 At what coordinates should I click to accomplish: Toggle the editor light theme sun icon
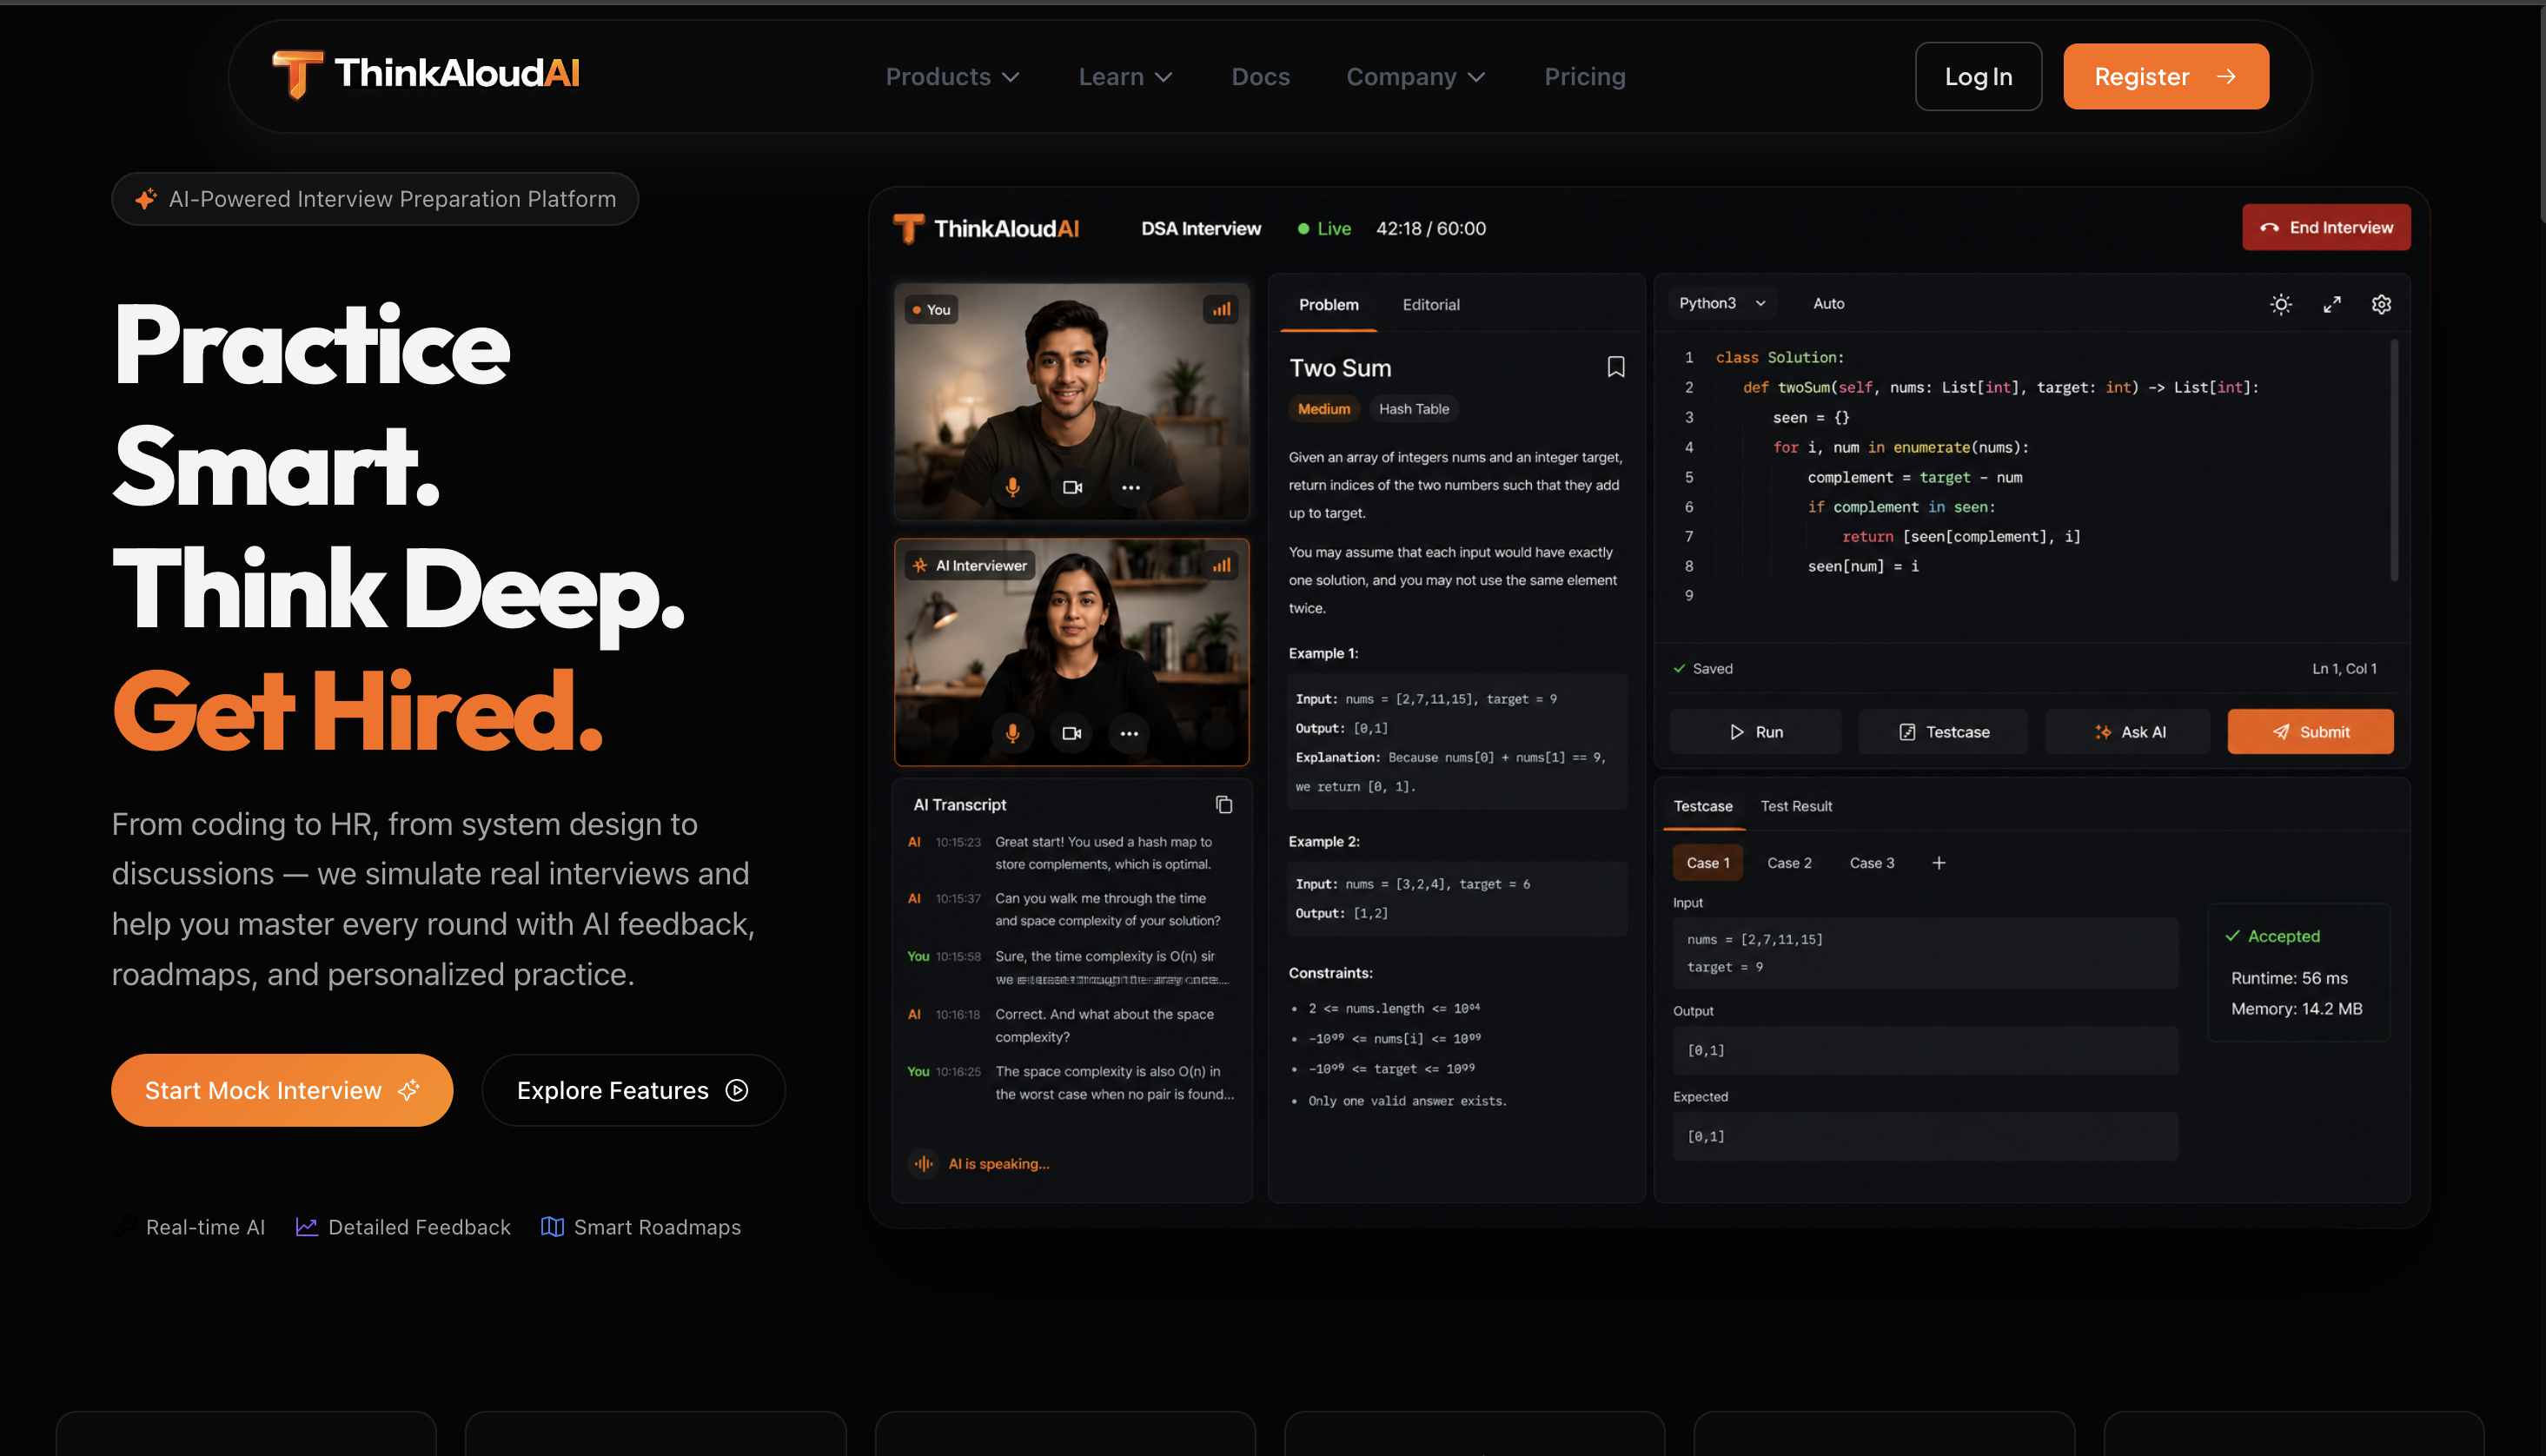pyautogui.click(x=2280, y=304)
